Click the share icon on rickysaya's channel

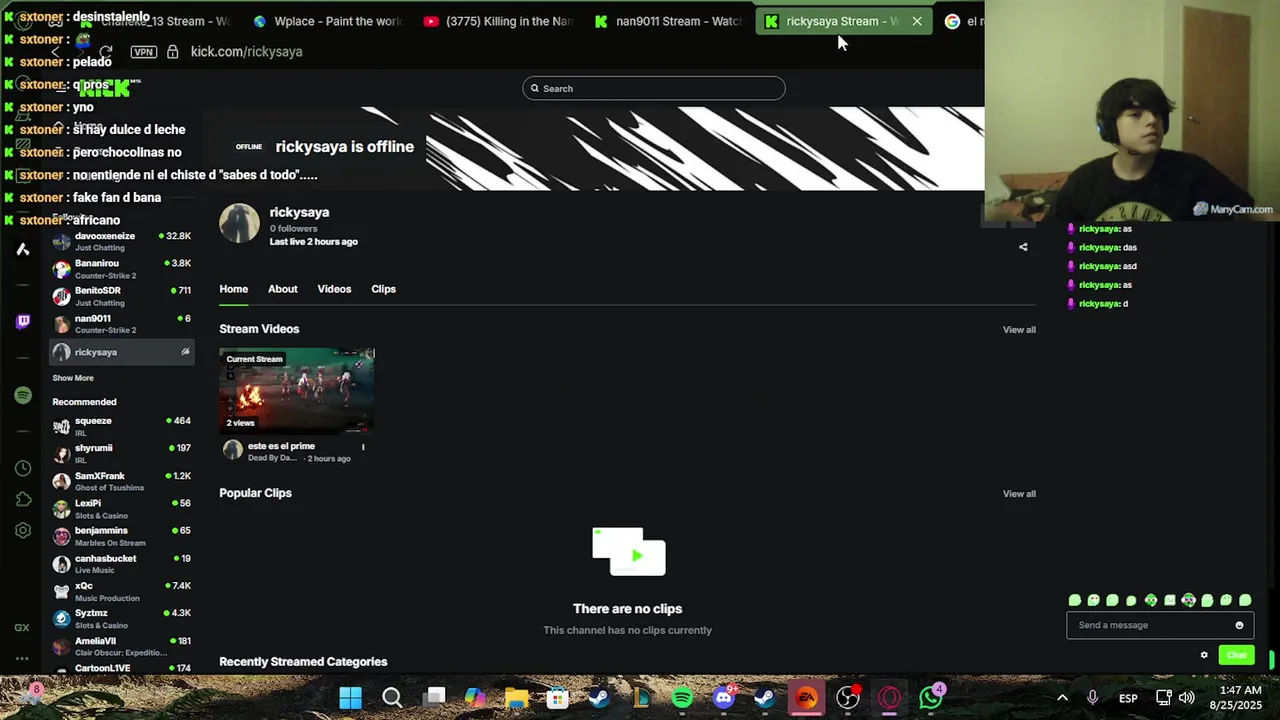[x=1023, y=247]
